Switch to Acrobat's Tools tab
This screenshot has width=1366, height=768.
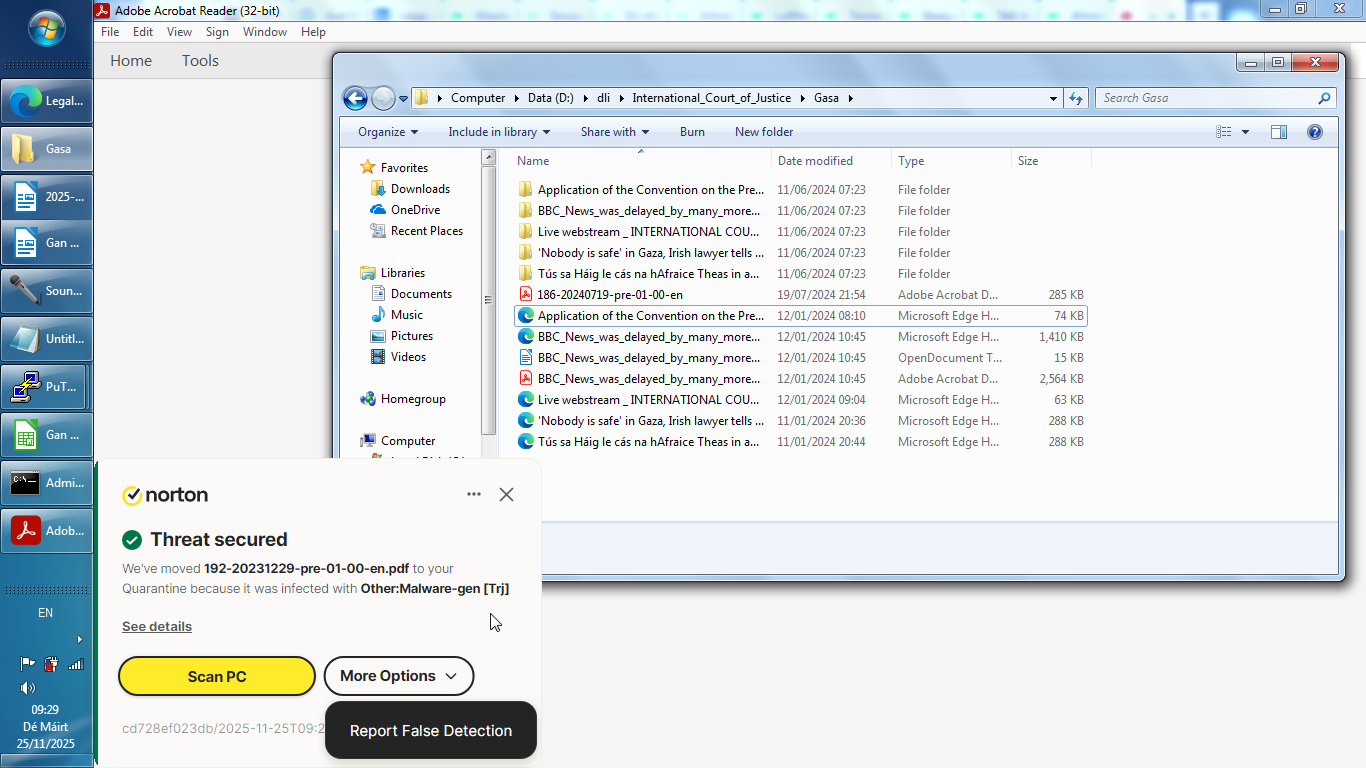click(200, 61)
